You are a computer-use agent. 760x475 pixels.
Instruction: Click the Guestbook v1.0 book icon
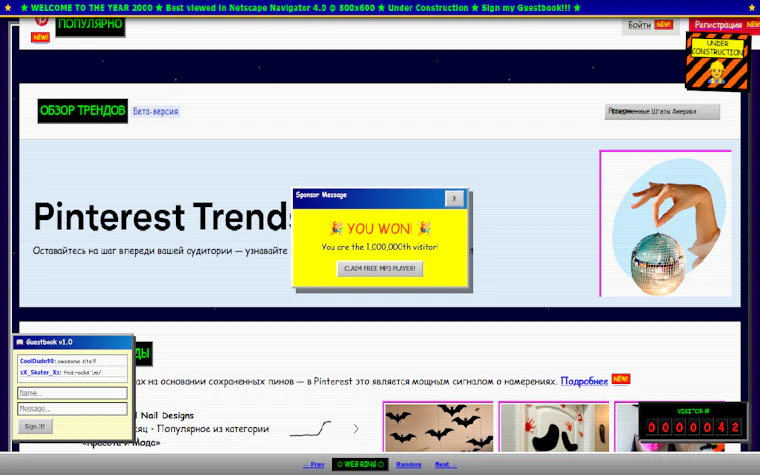20,342
